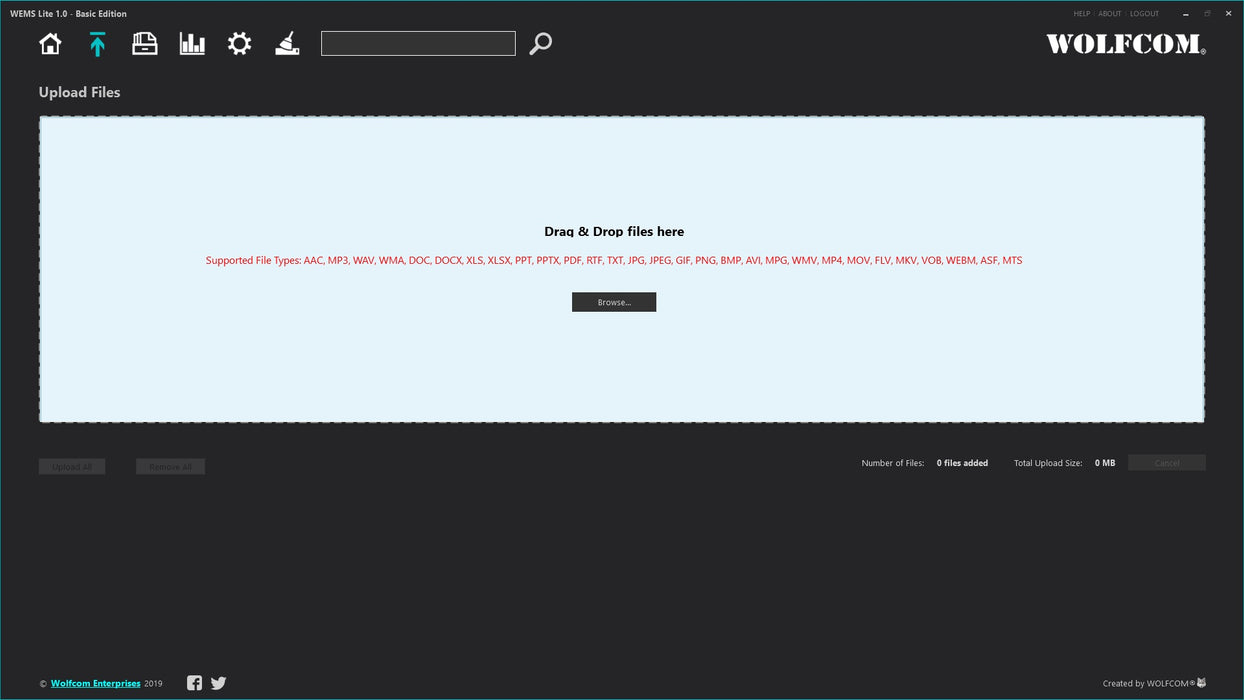Click the wolf head icon in footer

pyautogui.click(x=1202, y=683)
